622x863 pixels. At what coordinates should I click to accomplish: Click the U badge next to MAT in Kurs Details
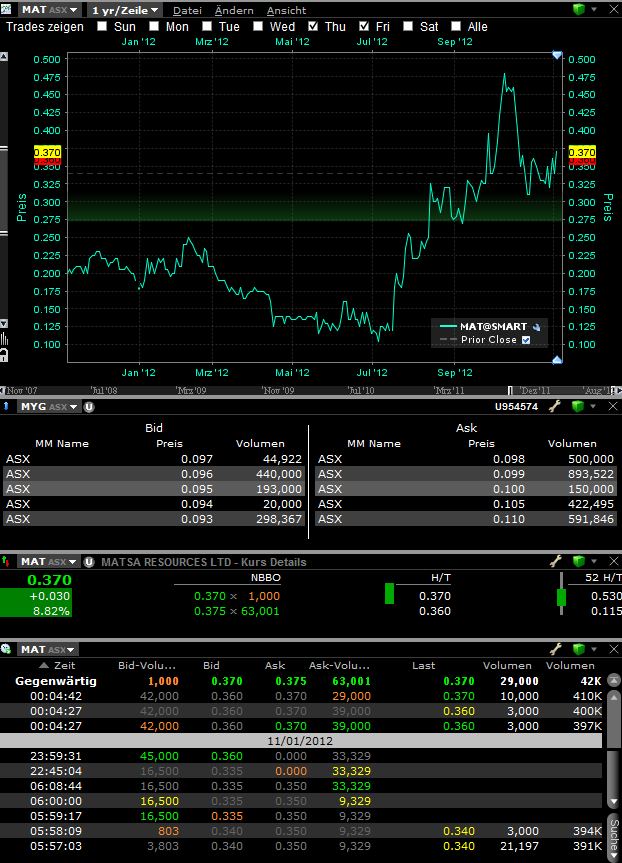[x=89, y=562]
